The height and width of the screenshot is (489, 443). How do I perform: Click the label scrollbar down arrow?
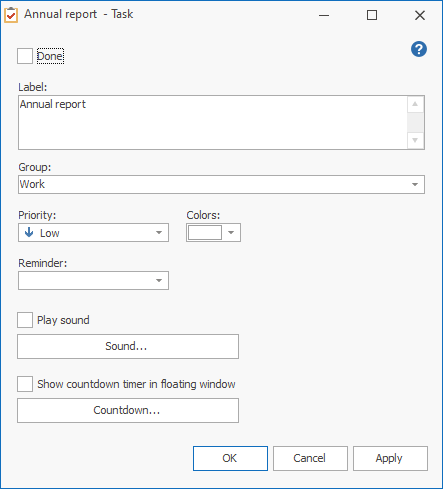(x=415, y=140)
